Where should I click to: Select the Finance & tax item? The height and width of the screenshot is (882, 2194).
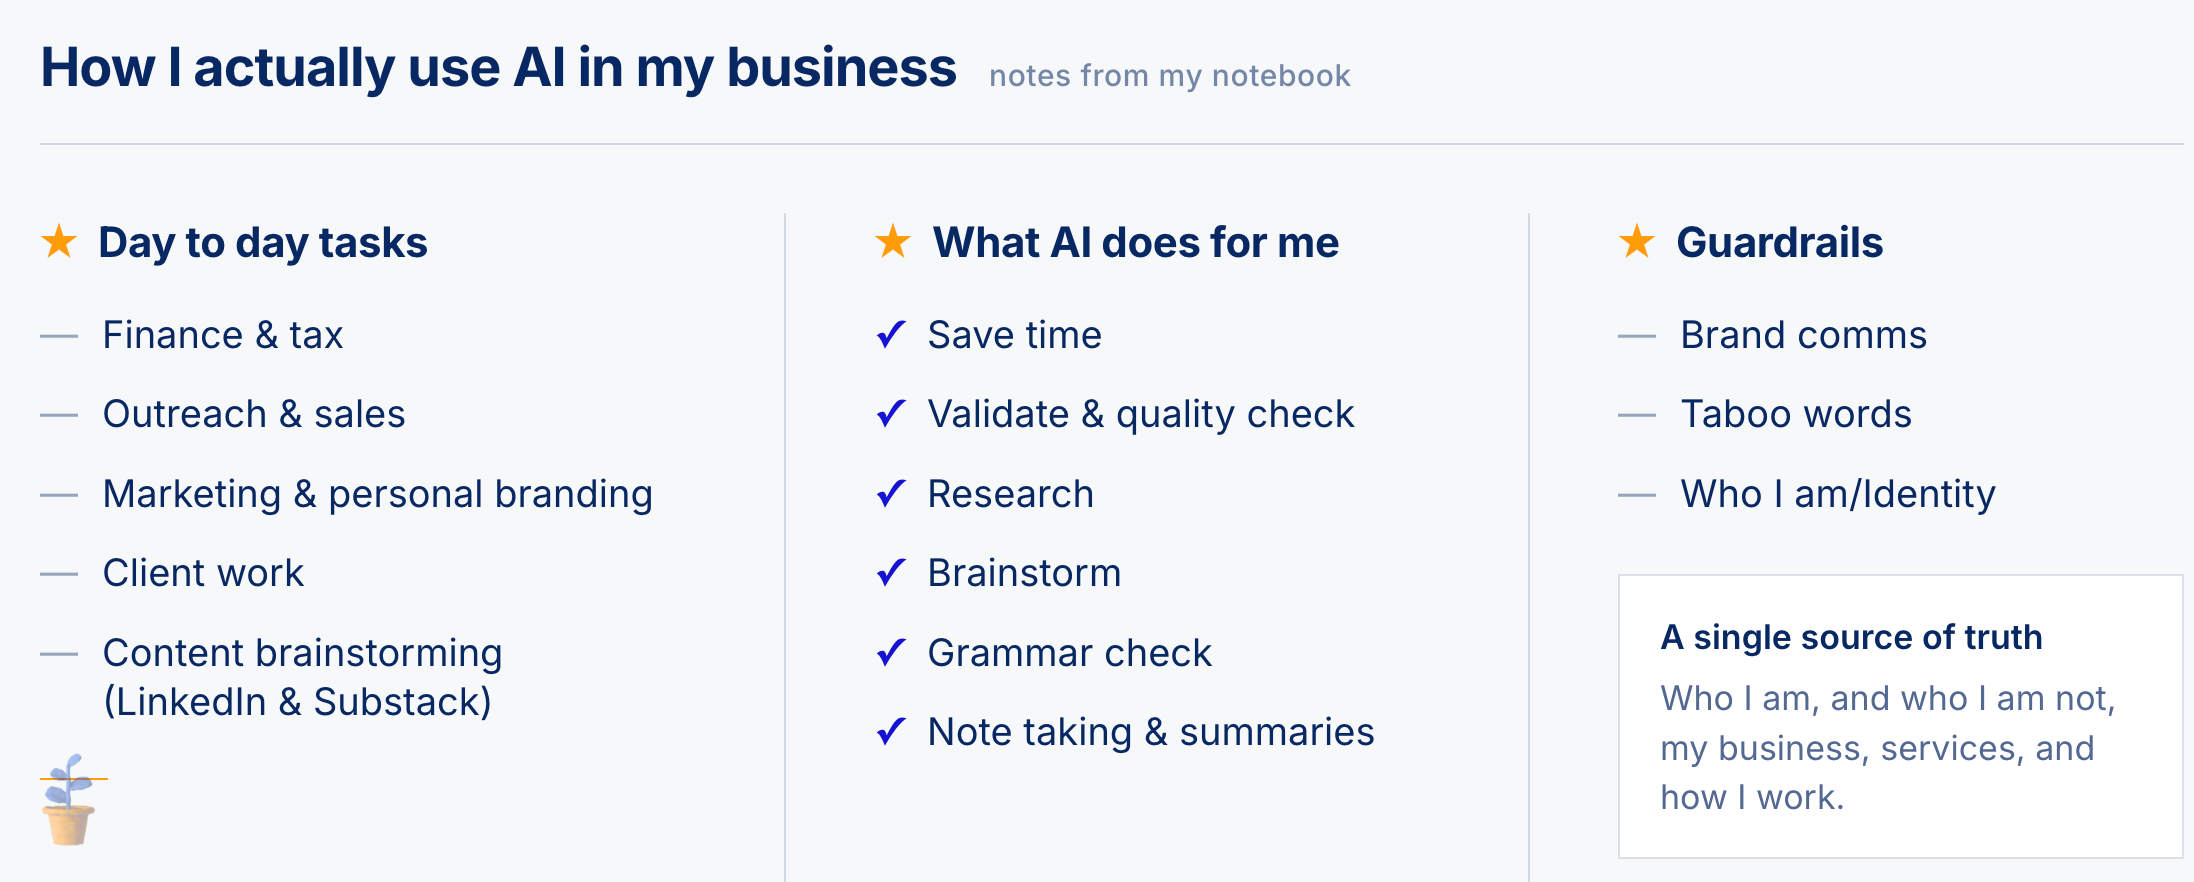tap(223, 335)
